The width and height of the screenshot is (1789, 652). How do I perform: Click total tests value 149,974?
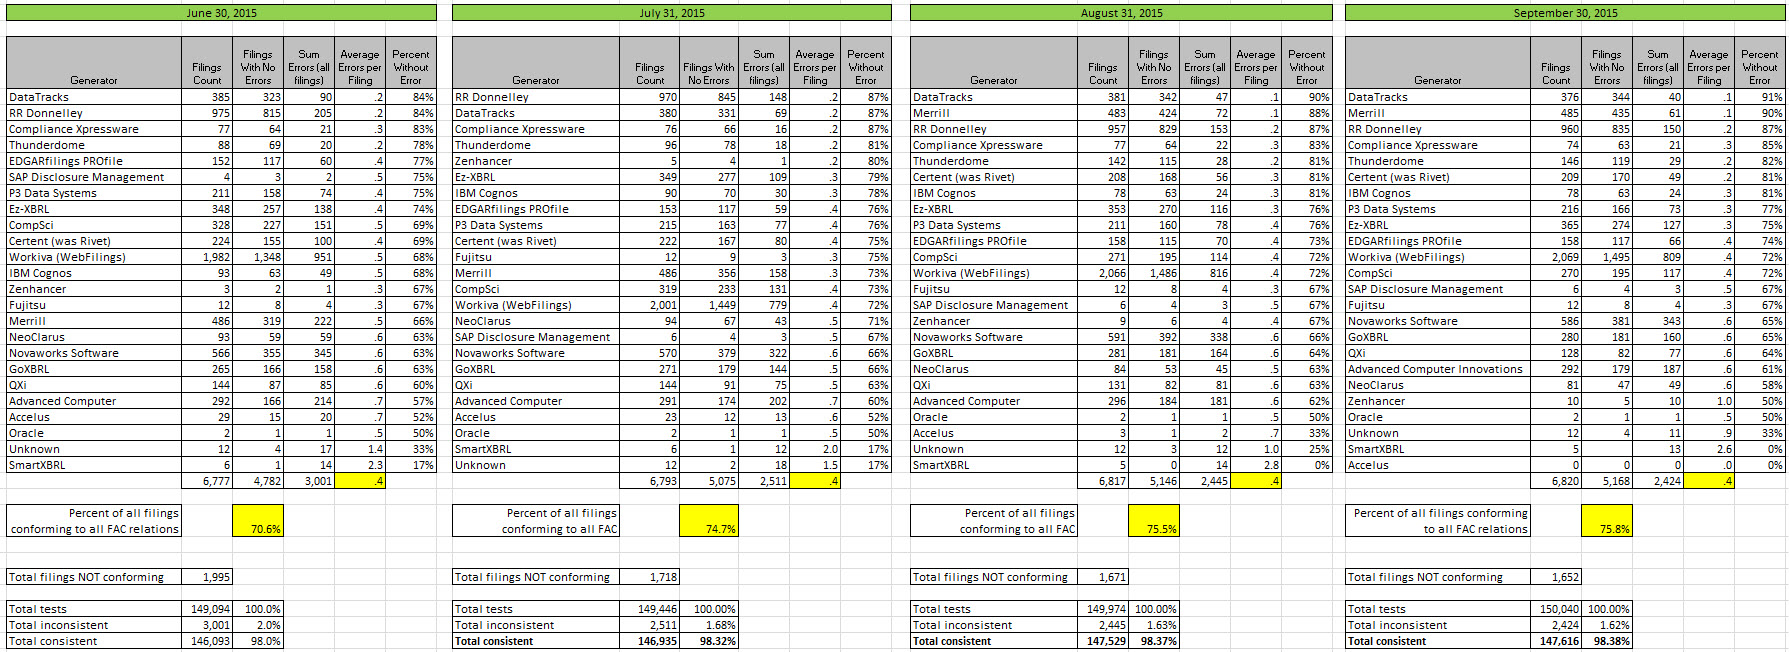coord(1103,609)
